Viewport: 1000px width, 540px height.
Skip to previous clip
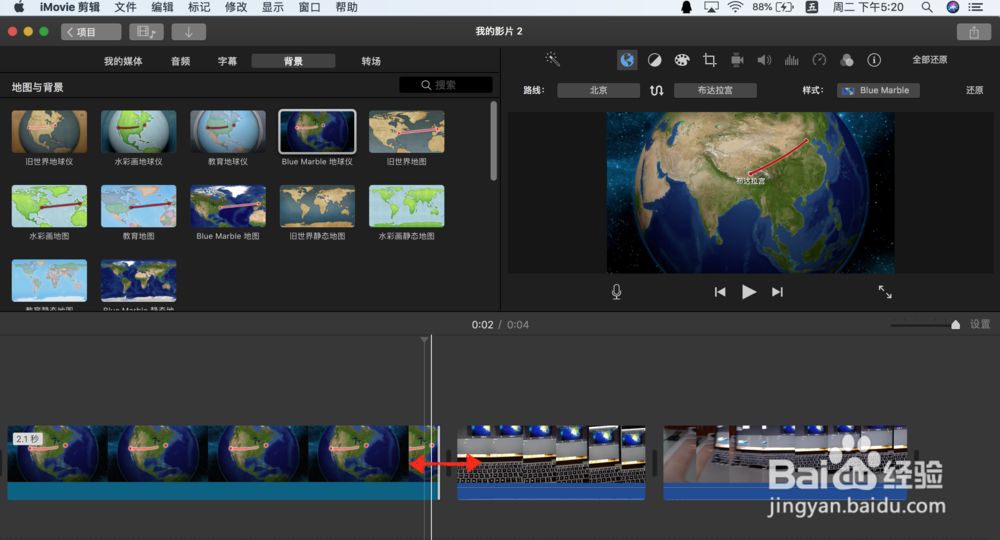[x=719, y=292]
